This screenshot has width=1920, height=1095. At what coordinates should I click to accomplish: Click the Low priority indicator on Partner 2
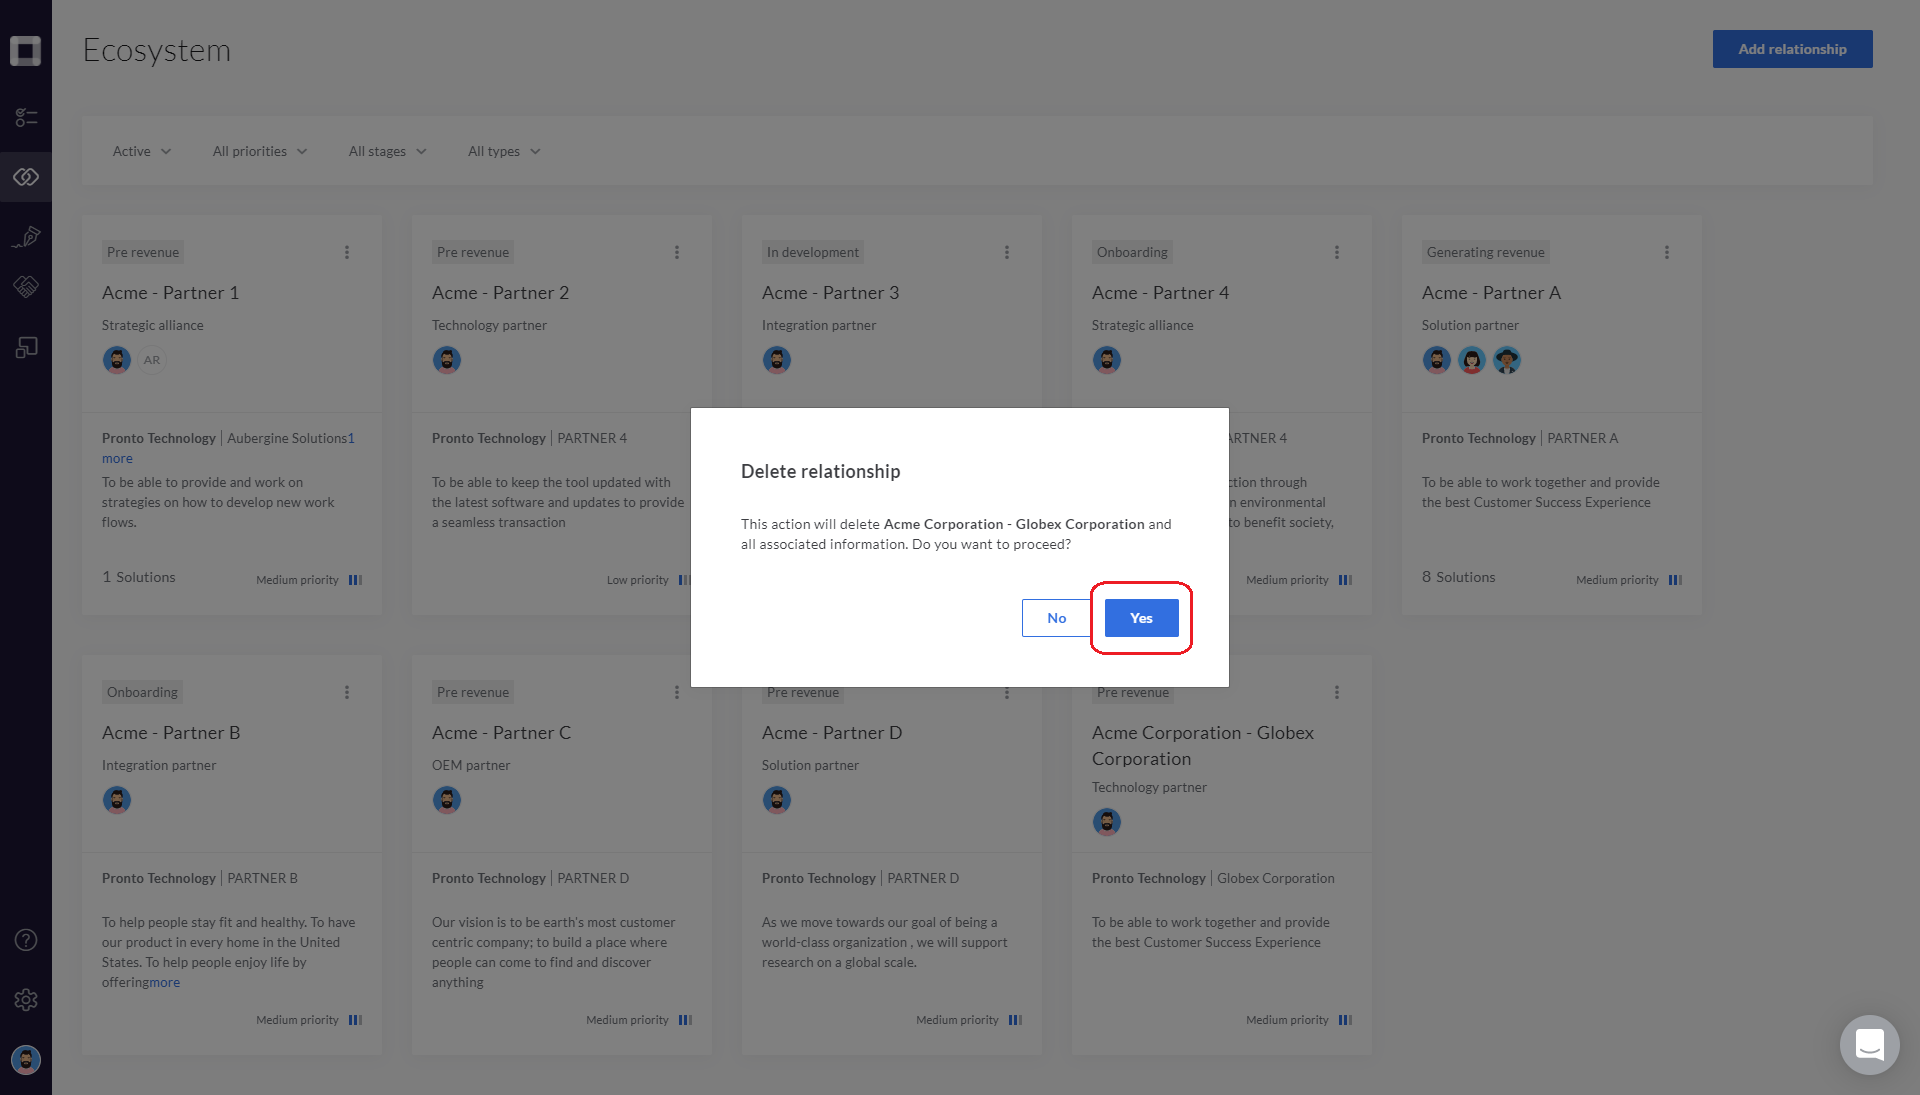[648, 580]
